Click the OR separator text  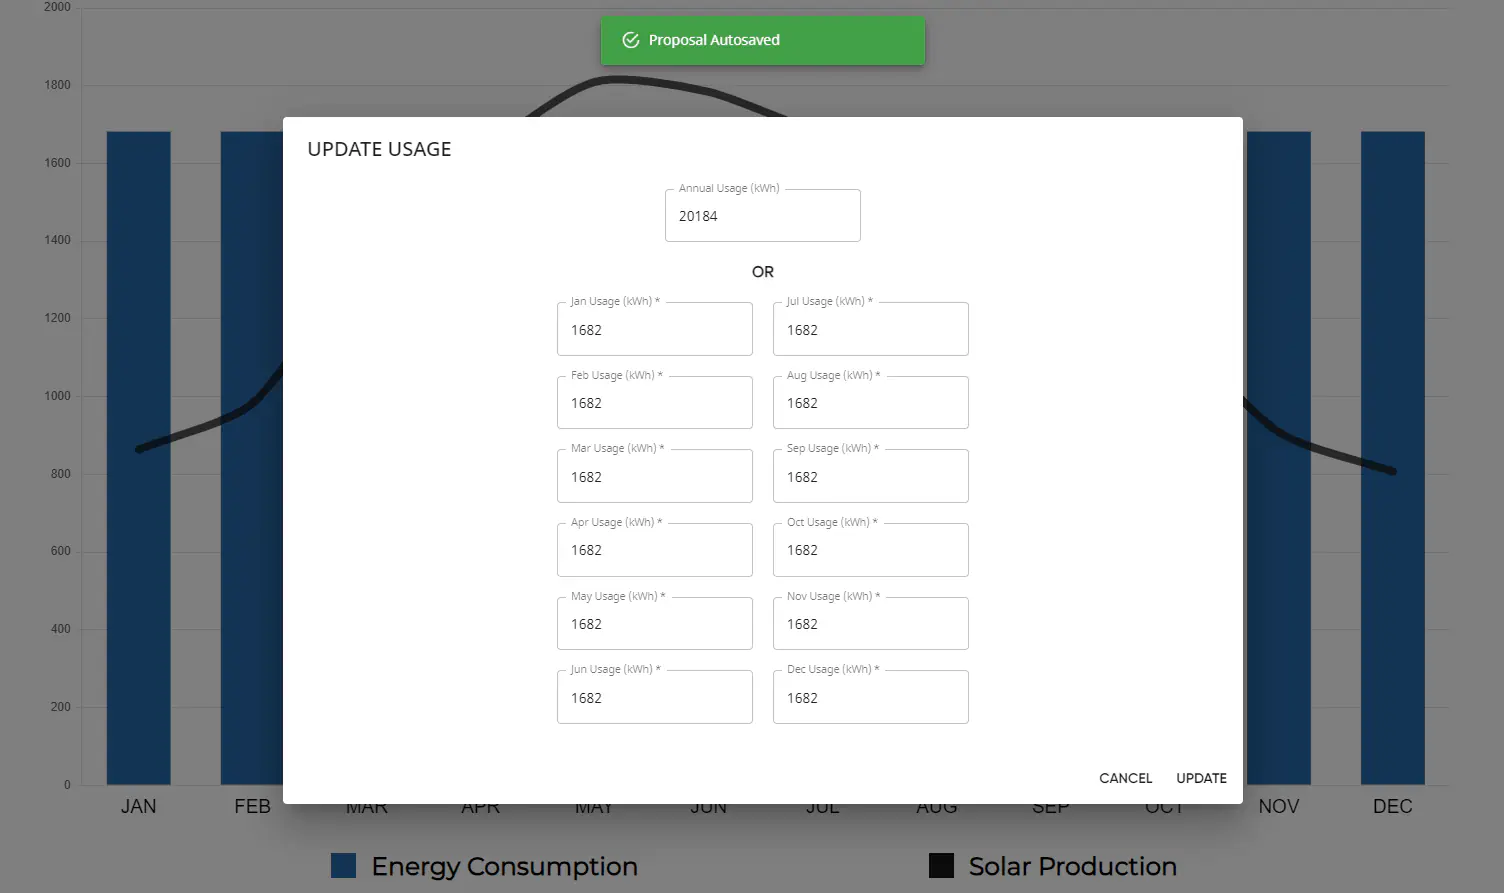[x=762, y=272]
